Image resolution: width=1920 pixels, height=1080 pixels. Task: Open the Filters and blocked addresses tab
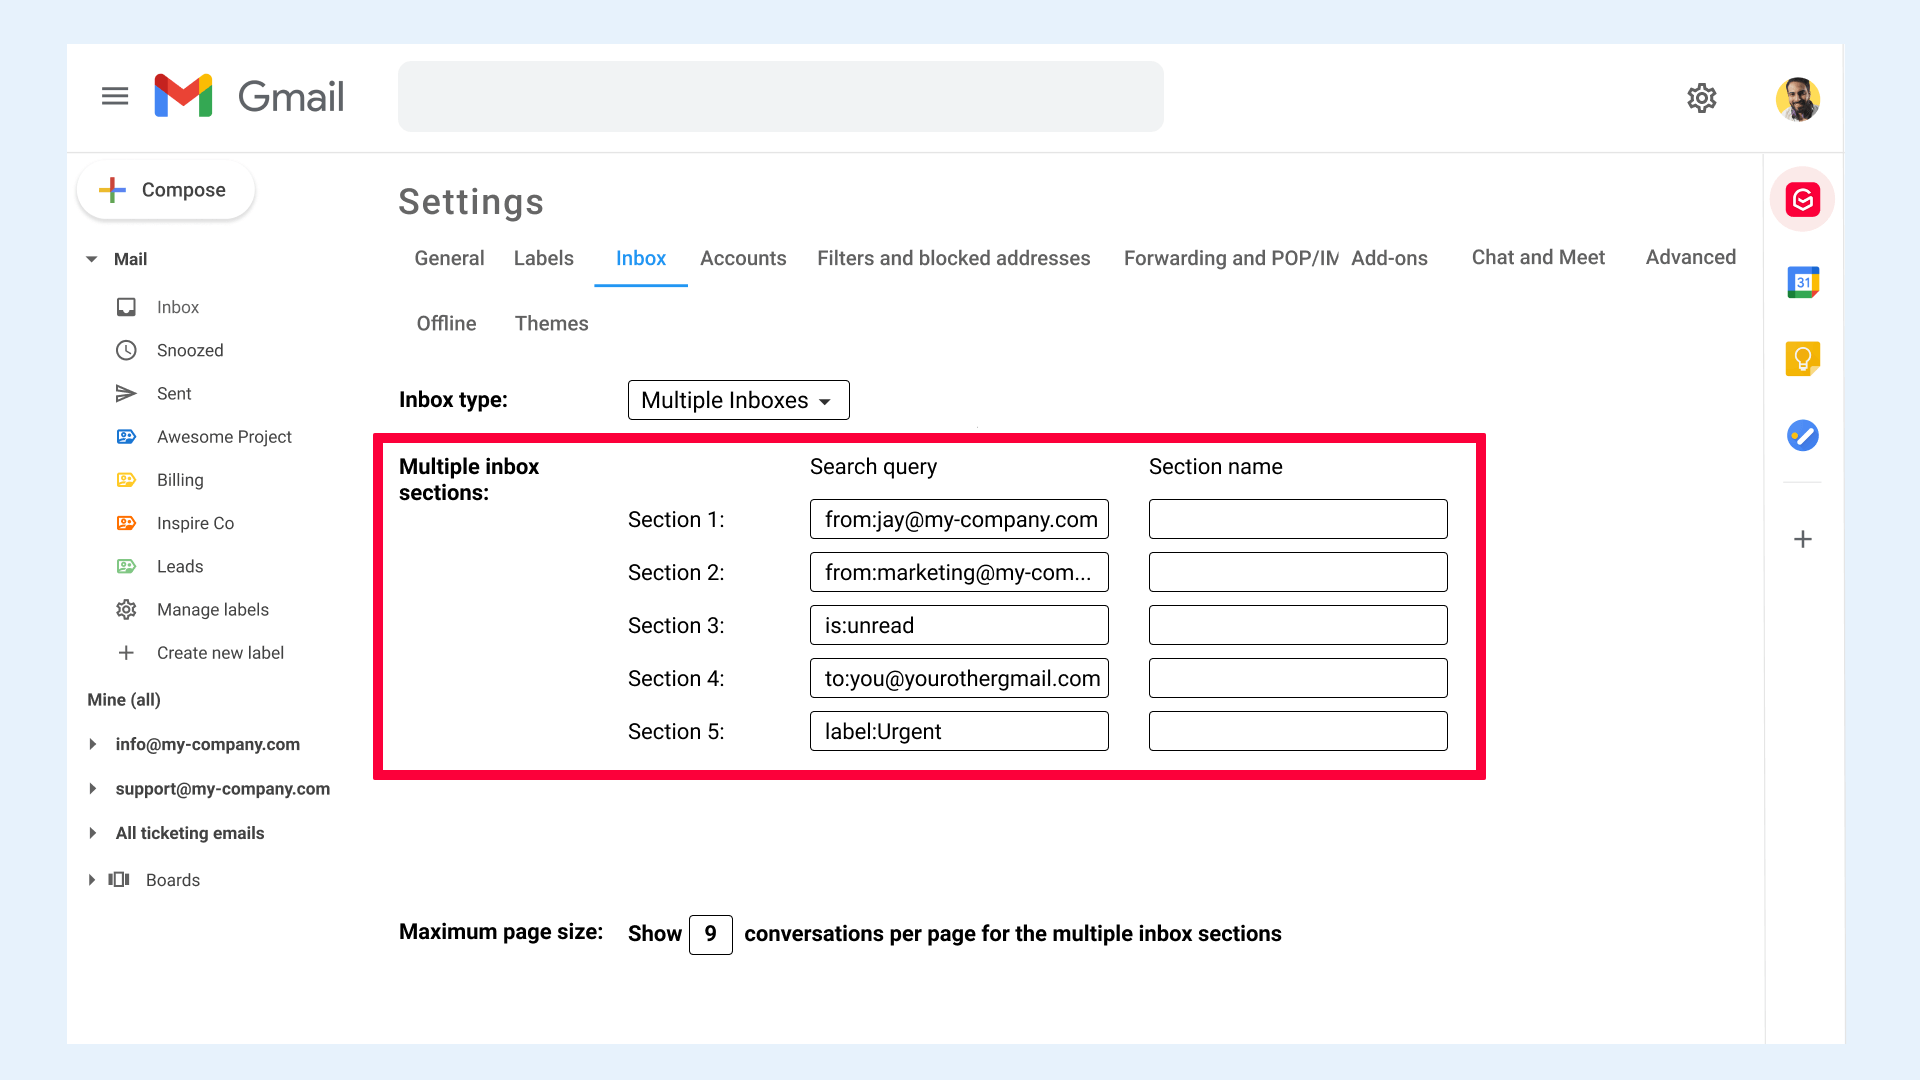(953, 258)
